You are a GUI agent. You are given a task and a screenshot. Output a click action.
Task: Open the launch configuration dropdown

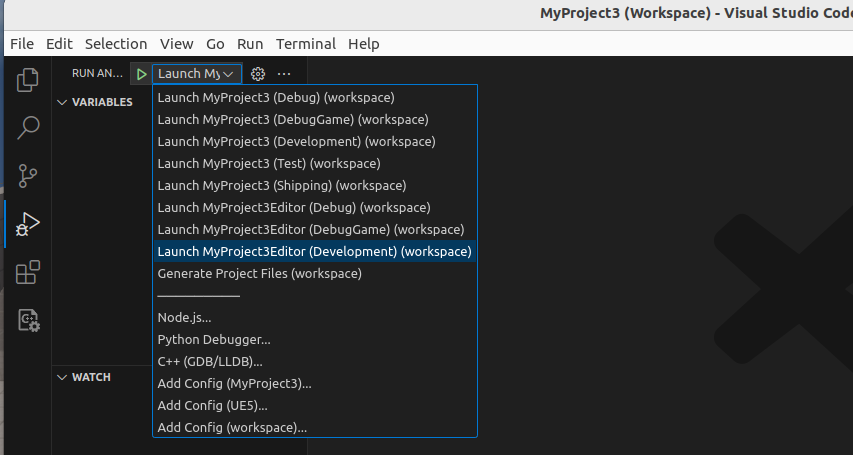tap(197, 74)
